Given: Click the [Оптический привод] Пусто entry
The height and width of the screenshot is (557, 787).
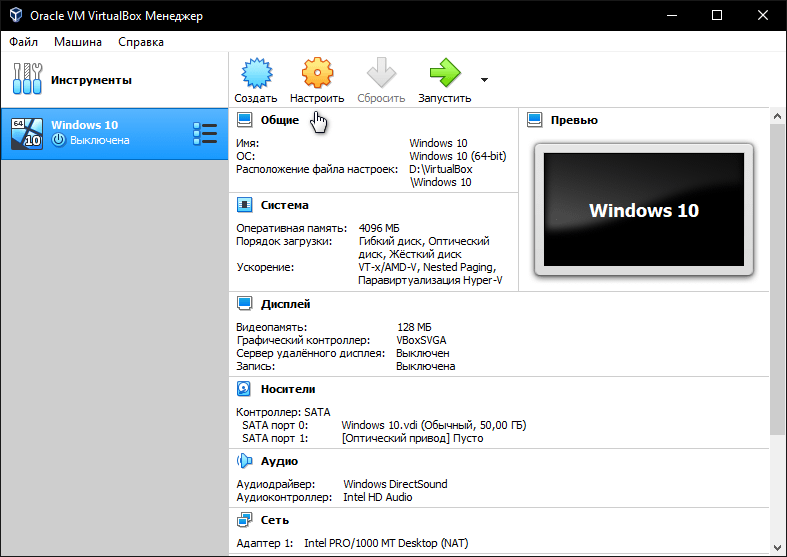Looking at the screenshot, I should pyautogui.click(x=413, y=438).
